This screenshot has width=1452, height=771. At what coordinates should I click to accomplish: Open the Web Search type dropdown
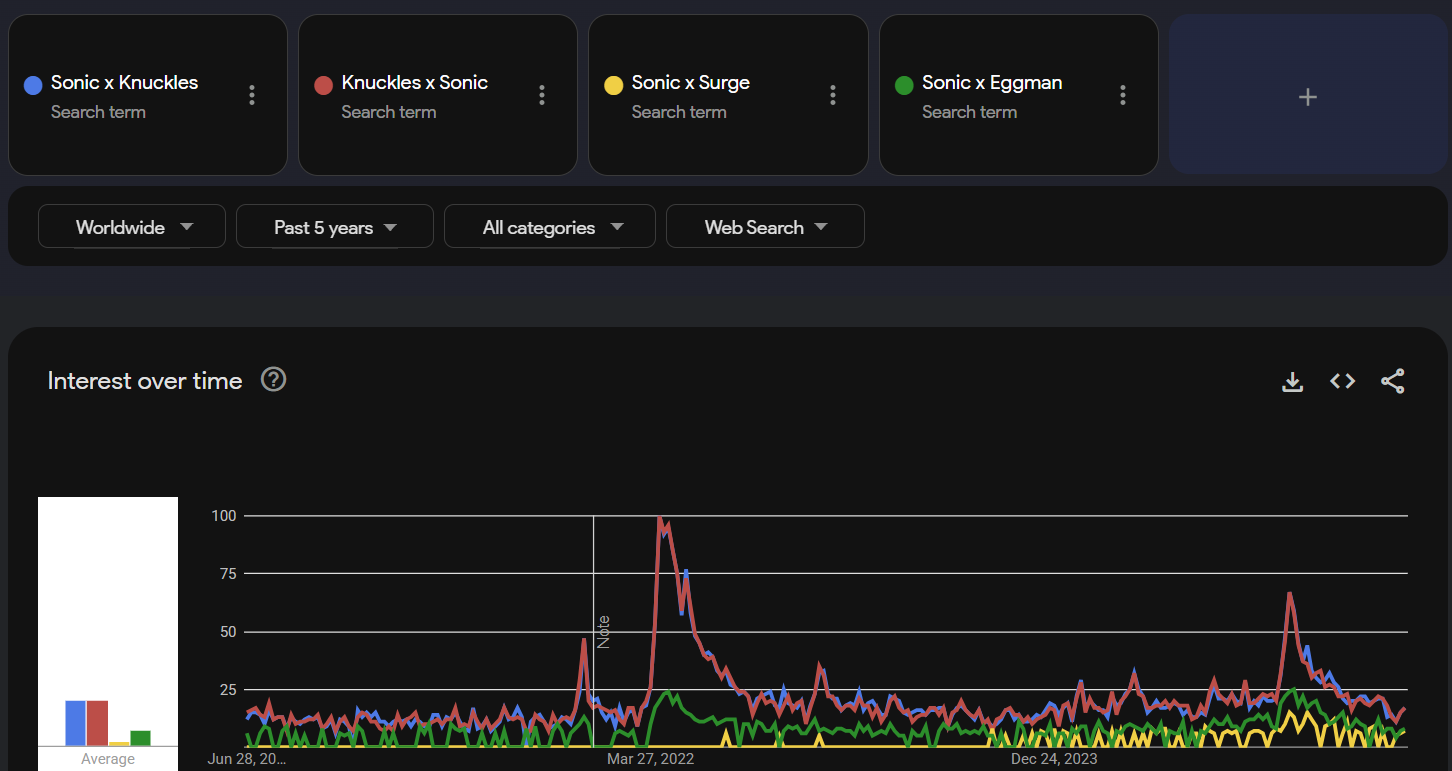765,227
